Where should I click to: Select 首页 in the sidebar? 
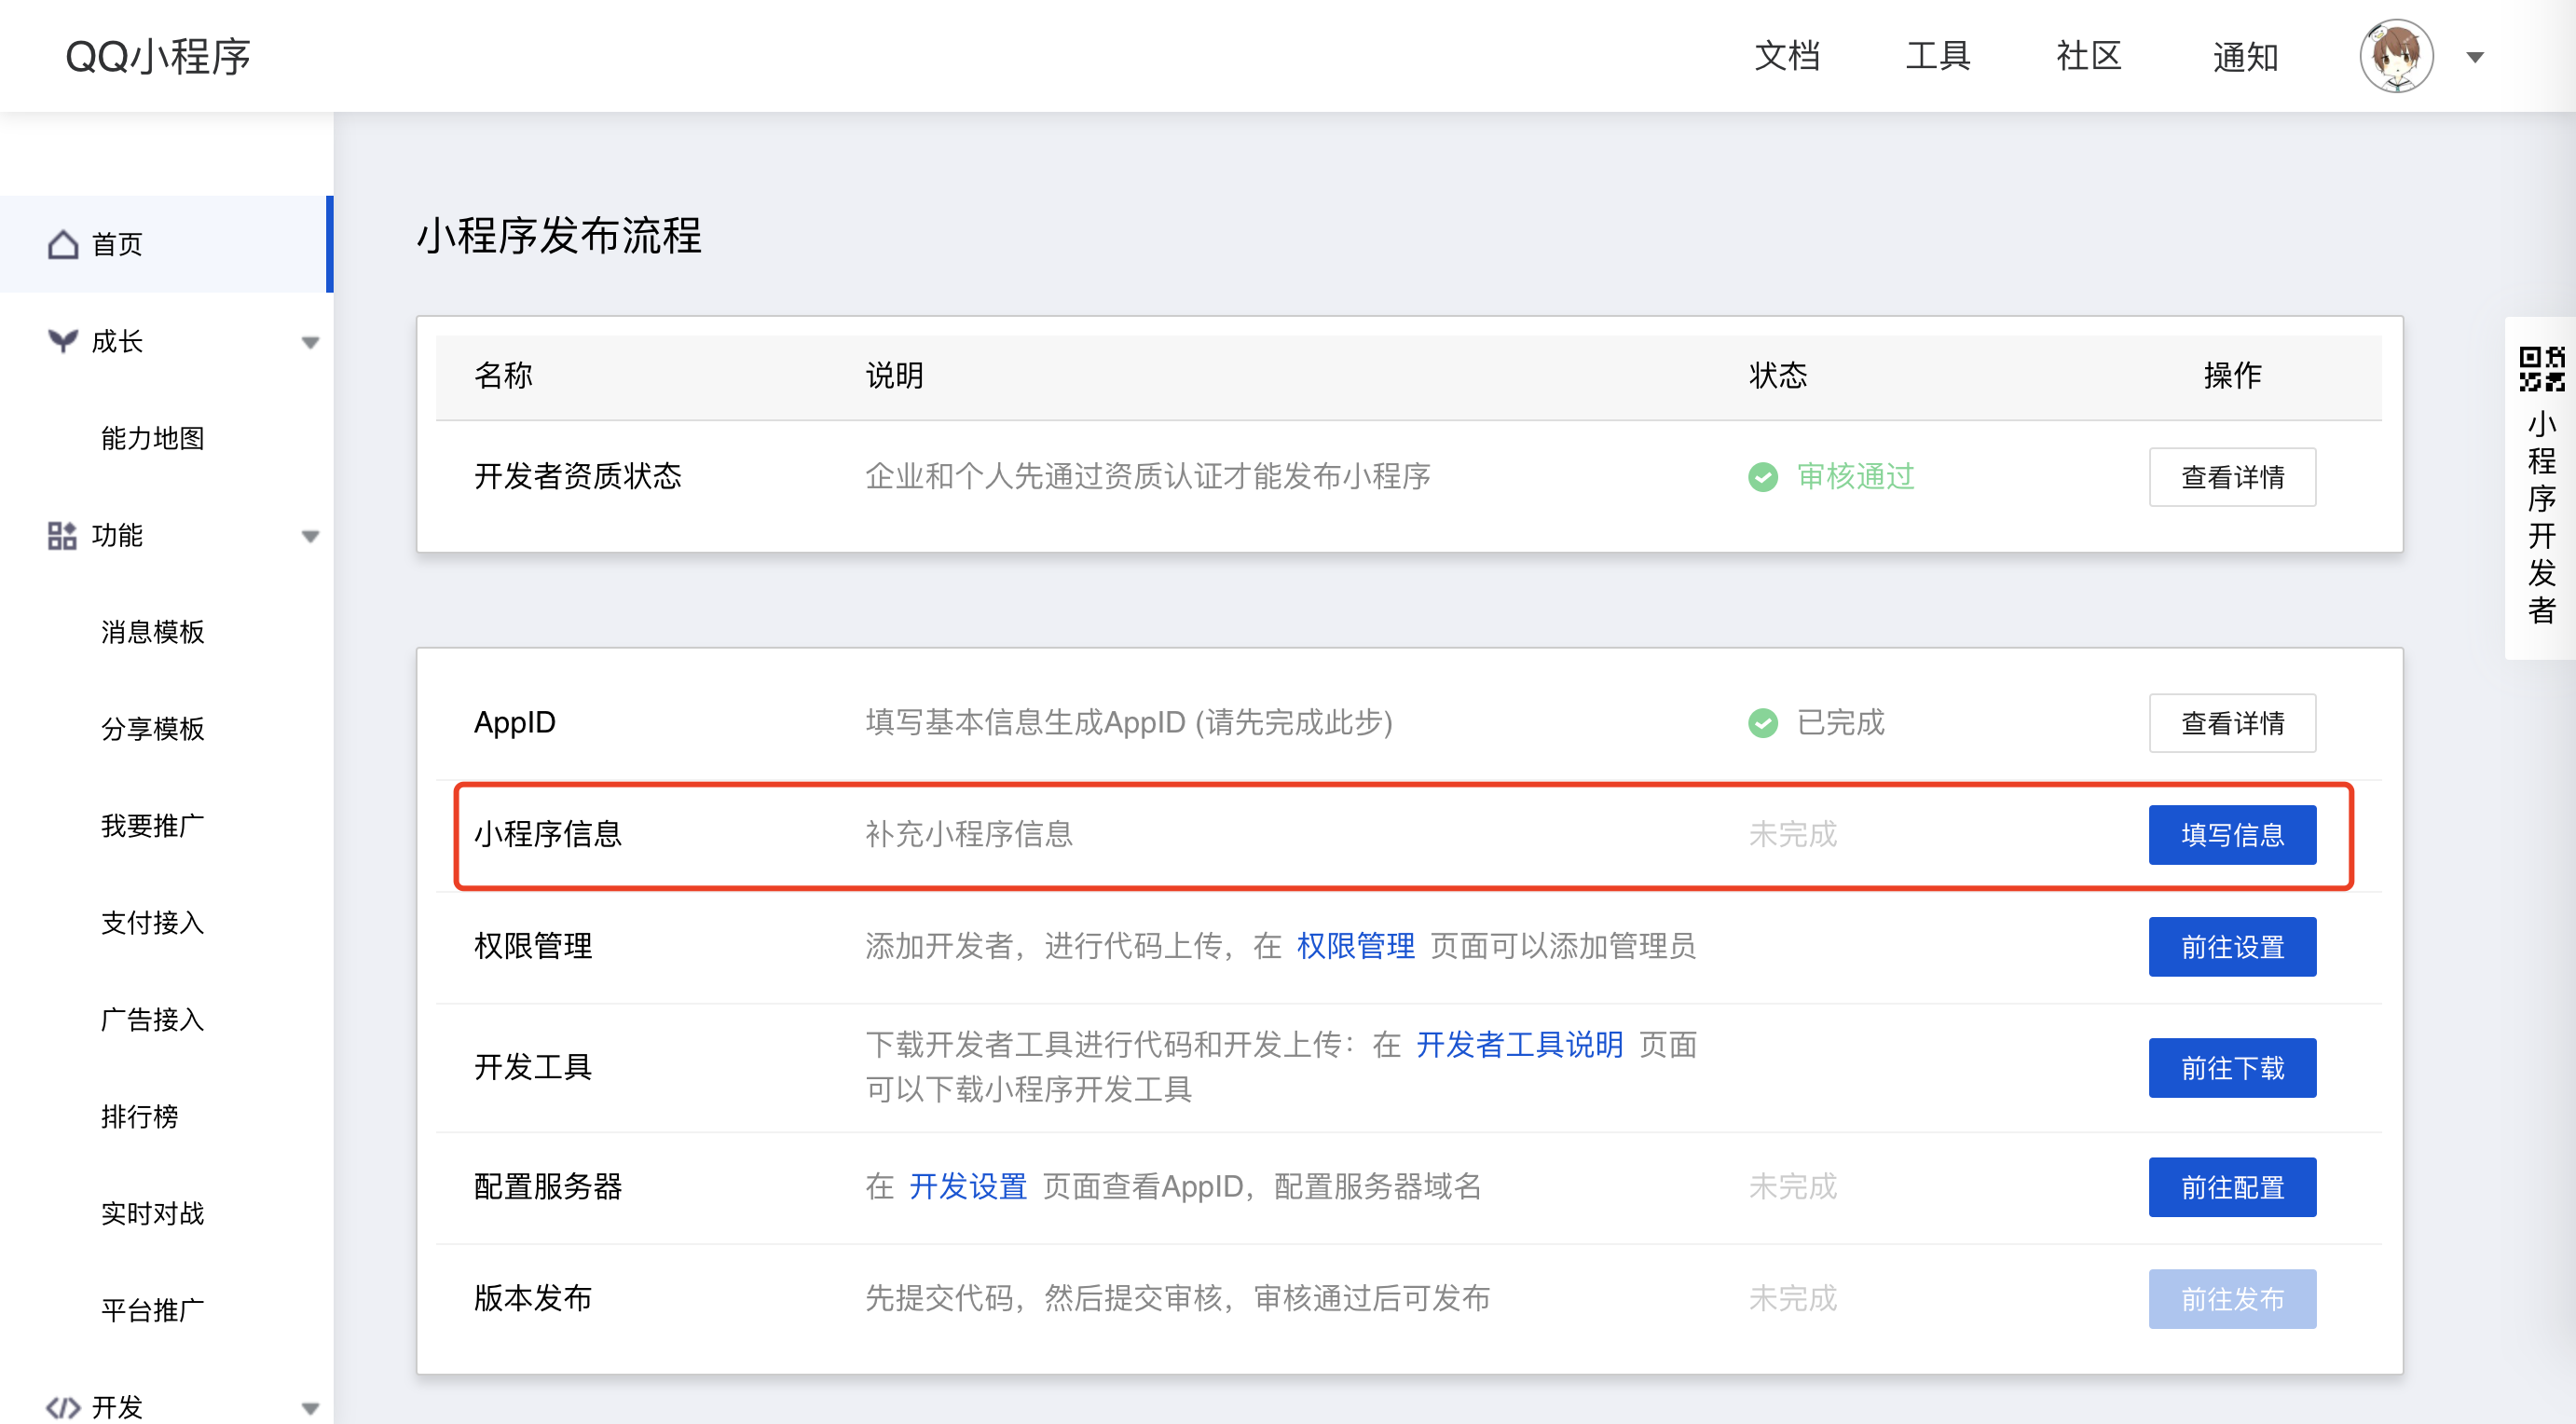point(165,244)
